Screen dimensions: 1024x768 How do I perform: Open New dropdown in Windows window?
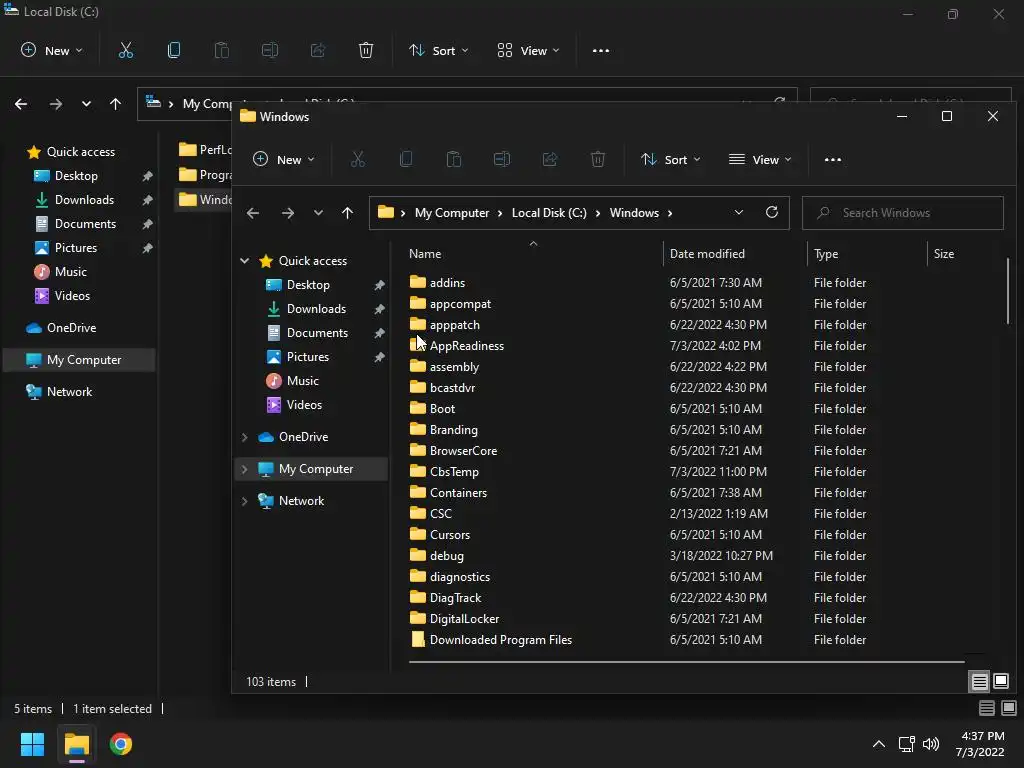coord(283,159)
